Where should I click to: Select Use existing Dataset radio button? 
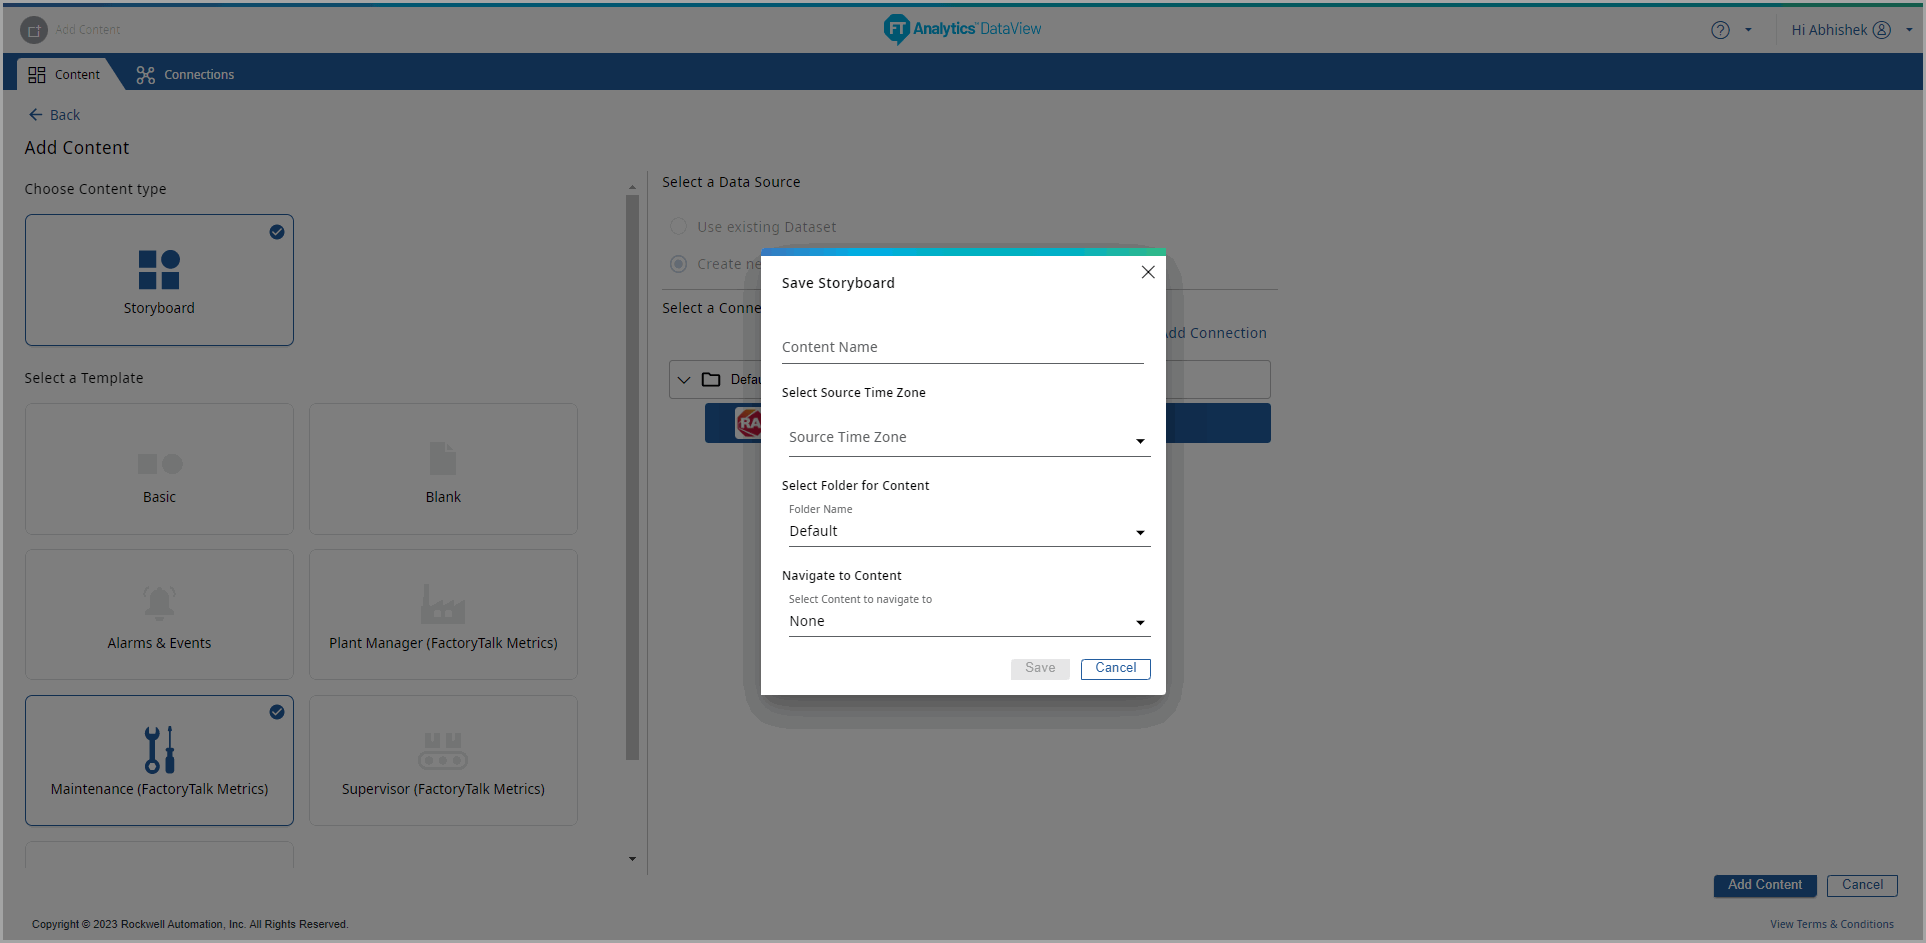[679, 227]
